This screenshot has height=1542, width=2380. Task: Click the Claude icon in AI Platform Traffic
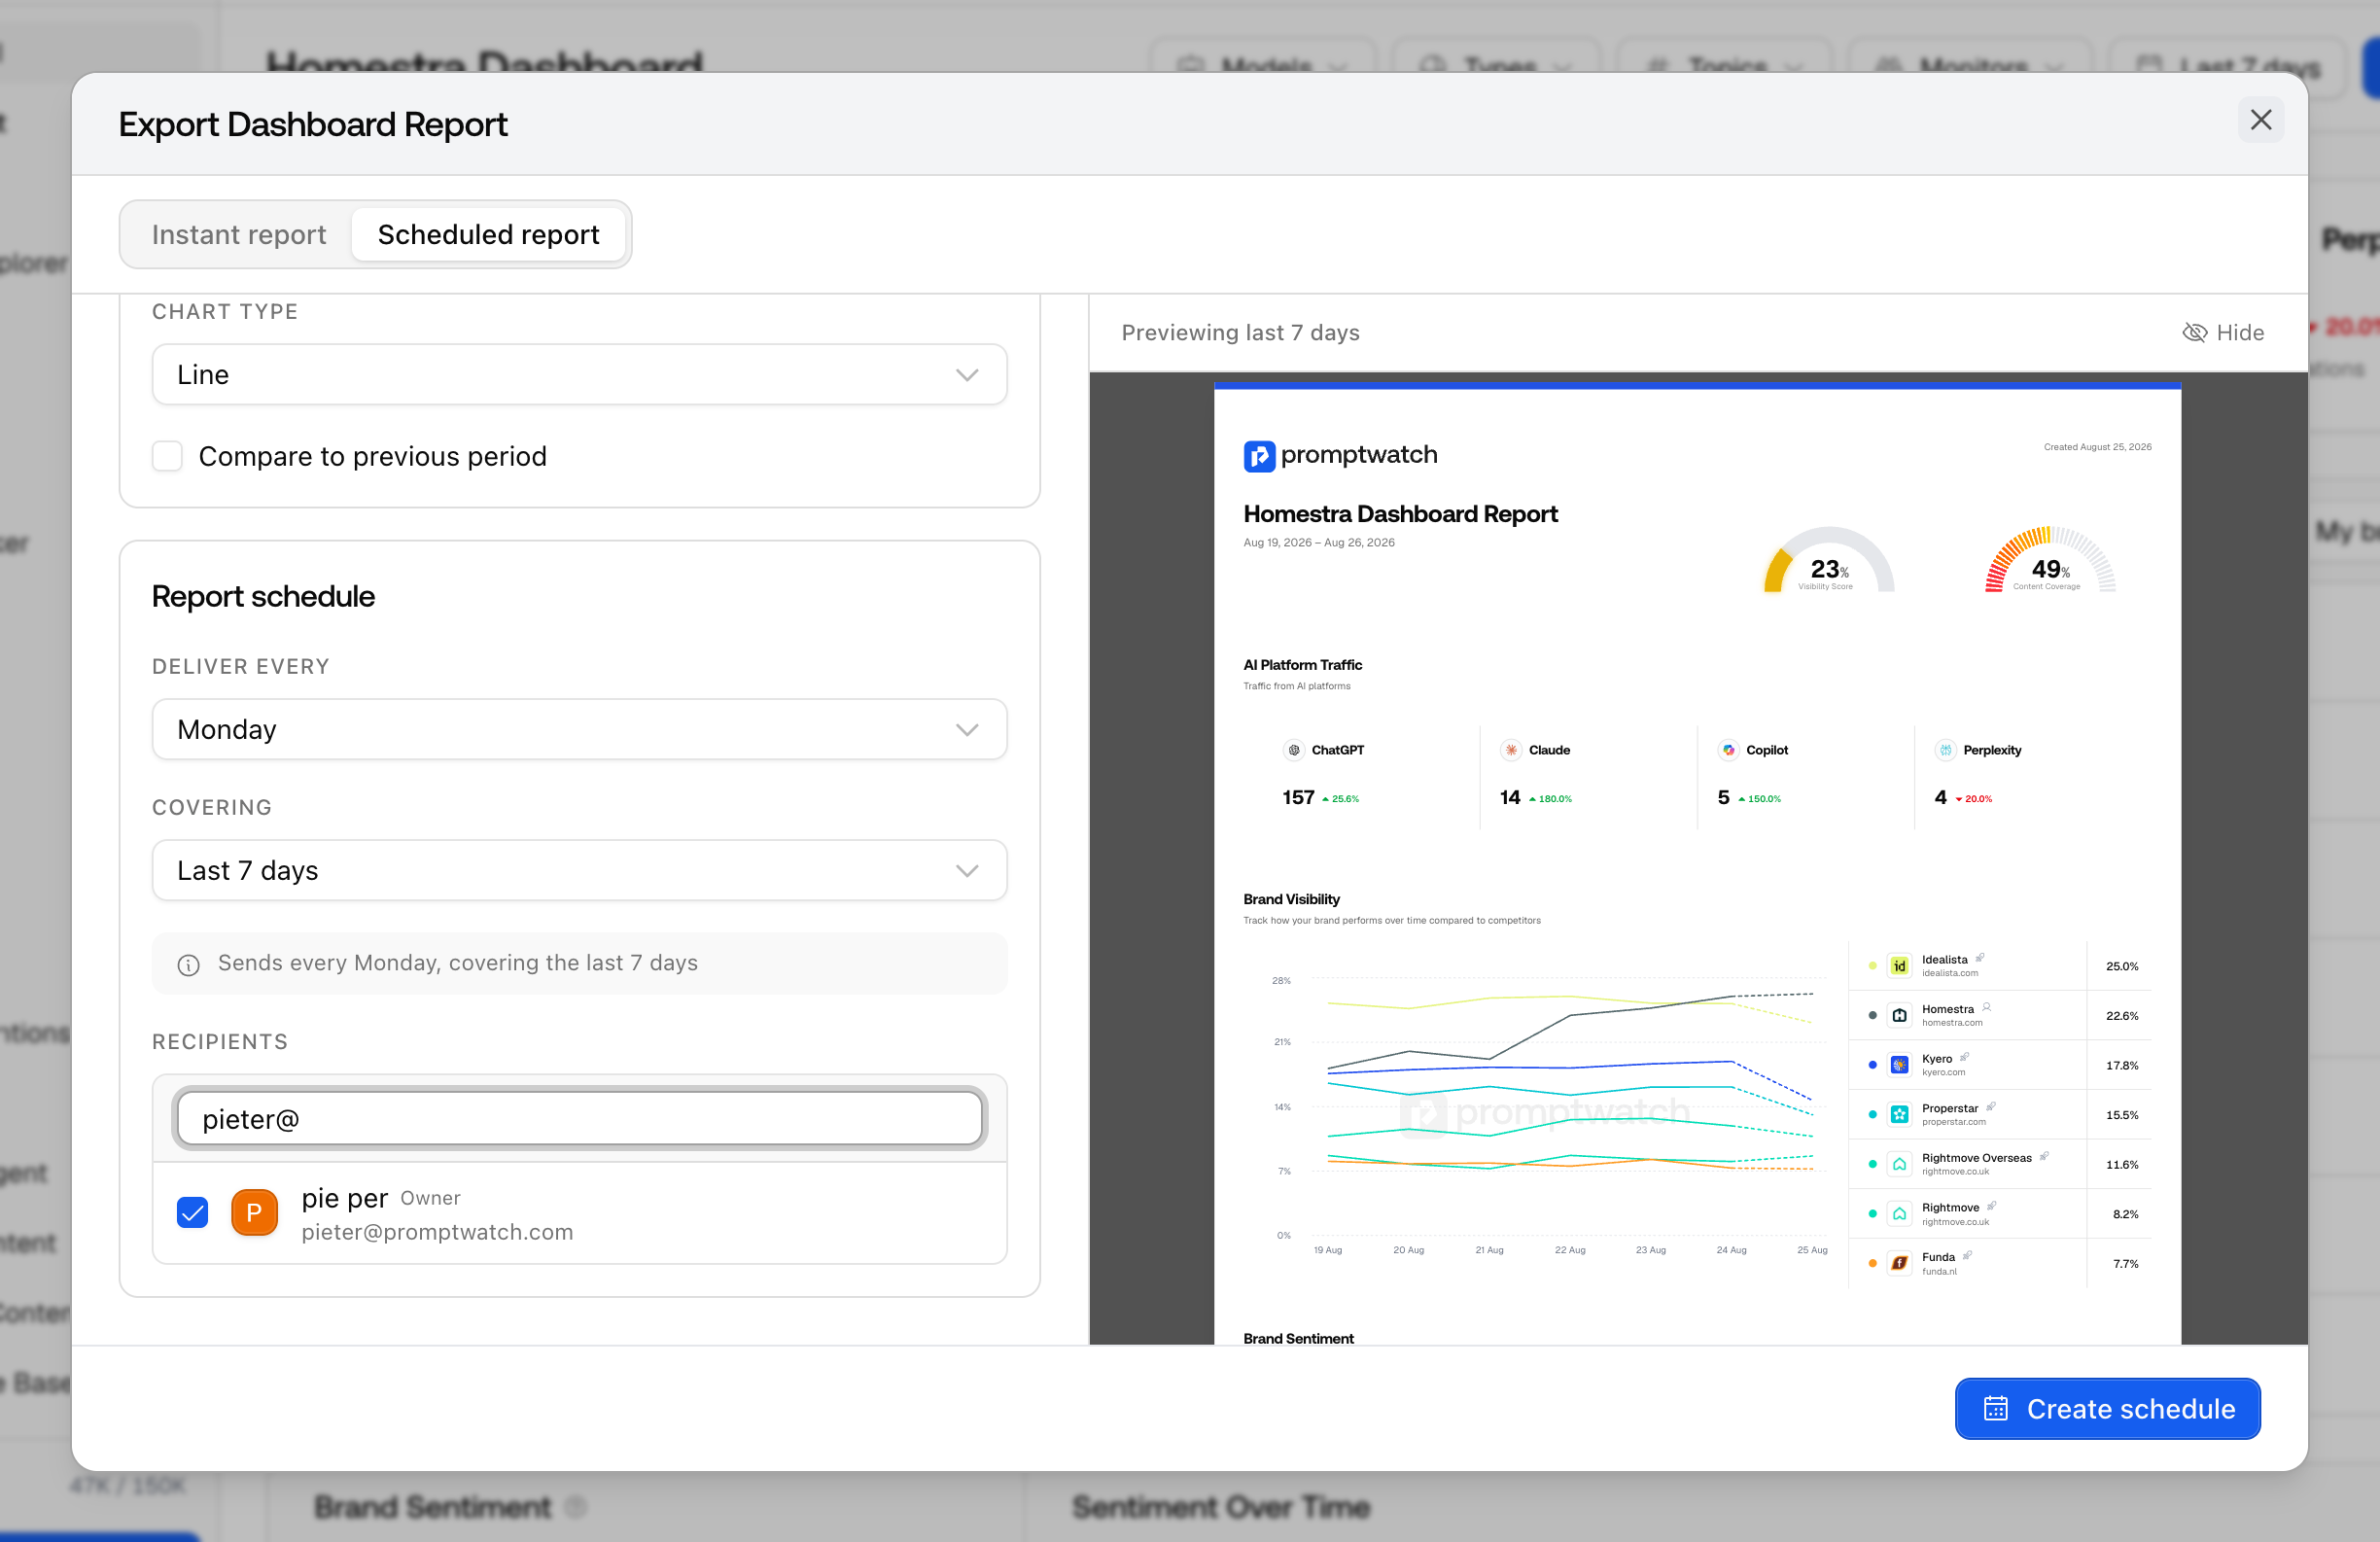click(x=1511, y=750)
